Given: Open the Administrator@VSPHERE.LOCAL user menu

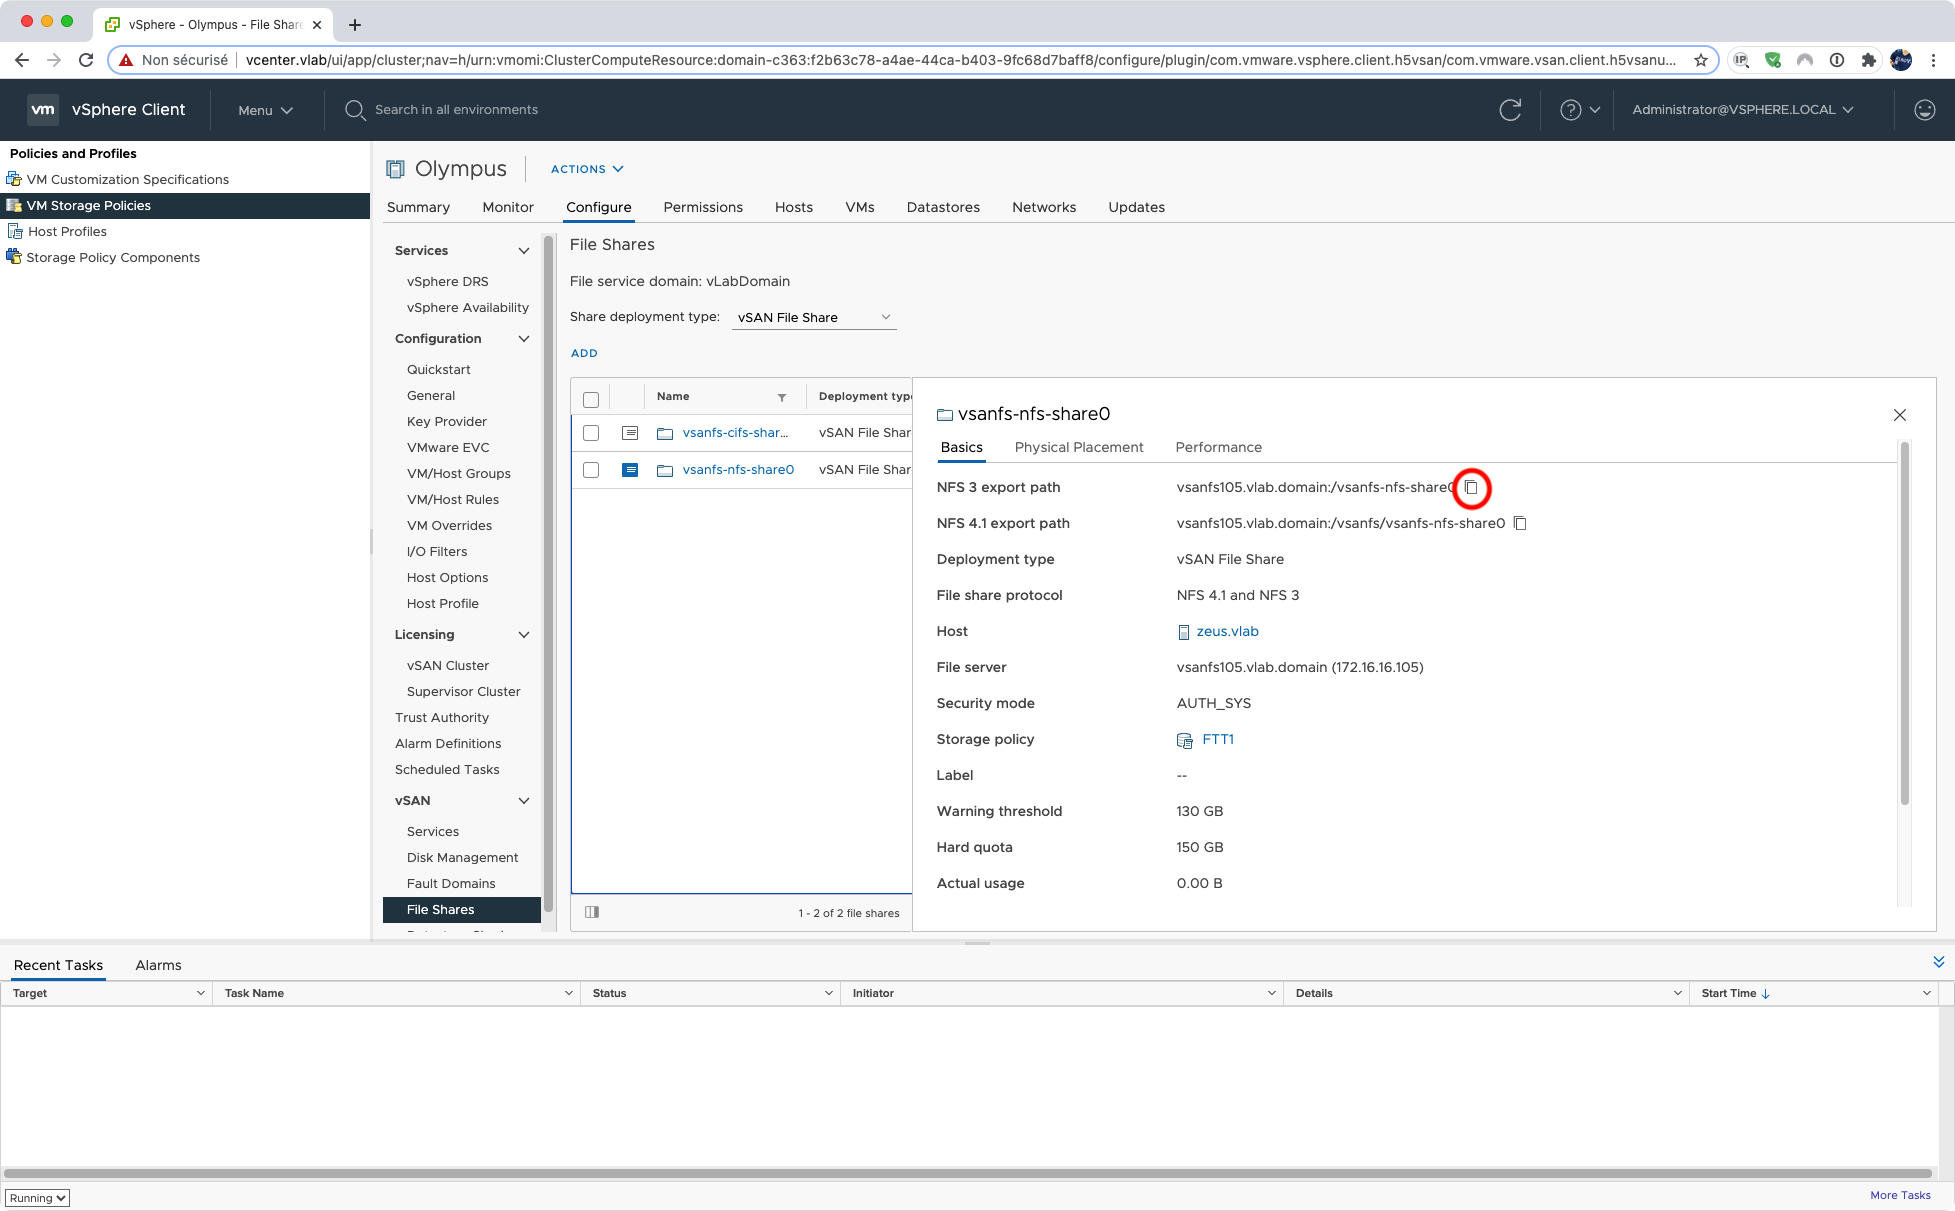Looking at the screenshot, I should [x=1742, y=110].
